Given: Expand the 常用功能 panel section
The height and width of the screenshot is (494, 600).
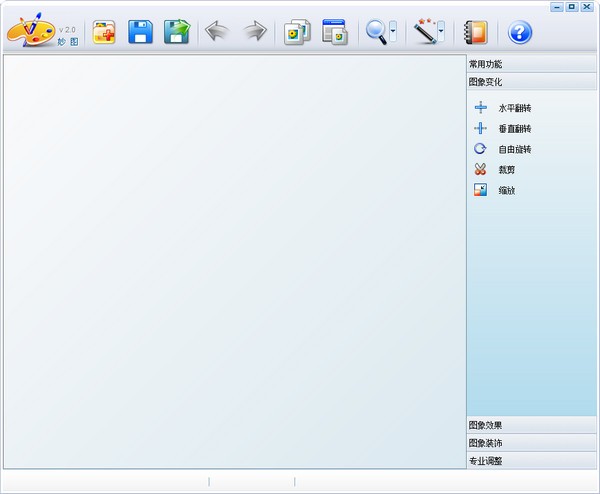Looking at the screenshot, I should (x=531, y=64).
